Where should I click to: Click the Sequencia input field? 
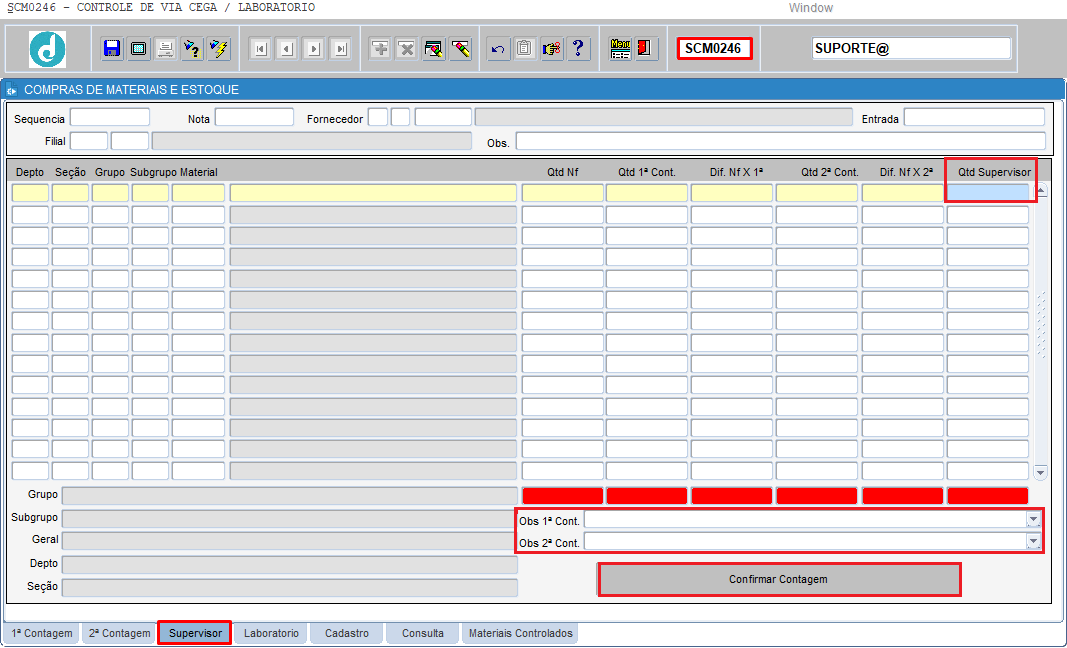tap(110, 117)
